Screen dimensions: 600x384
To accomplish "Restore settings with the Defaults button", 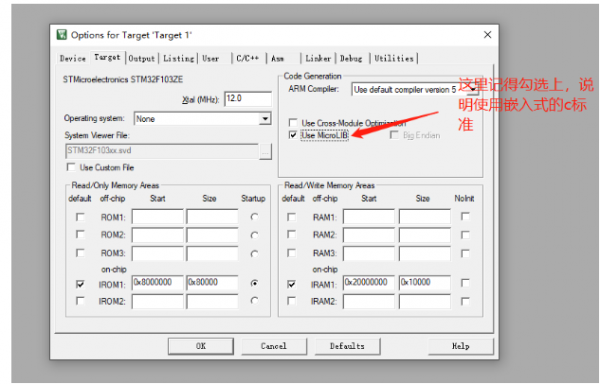I will (x=347, y=346).
